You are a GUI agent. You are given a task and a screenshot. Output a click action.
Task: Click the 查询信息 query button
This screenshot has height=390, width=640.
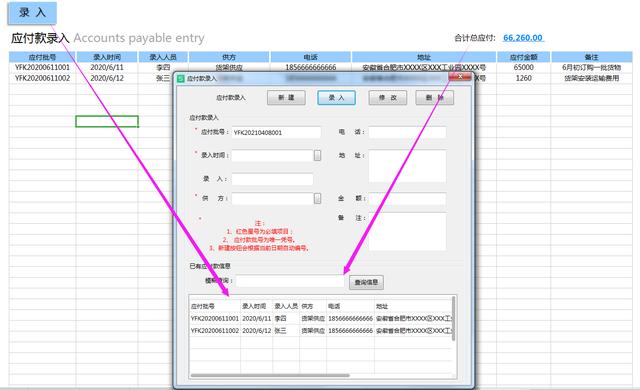click(x=366, y=282)
